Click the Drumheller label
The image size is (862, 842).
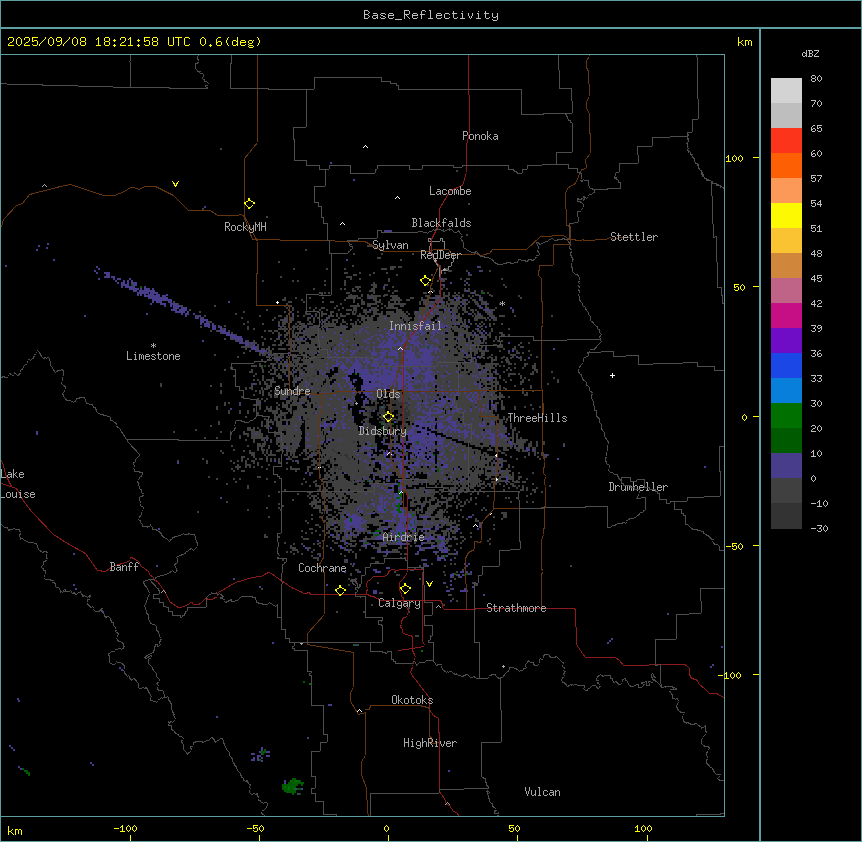[638, 487]
